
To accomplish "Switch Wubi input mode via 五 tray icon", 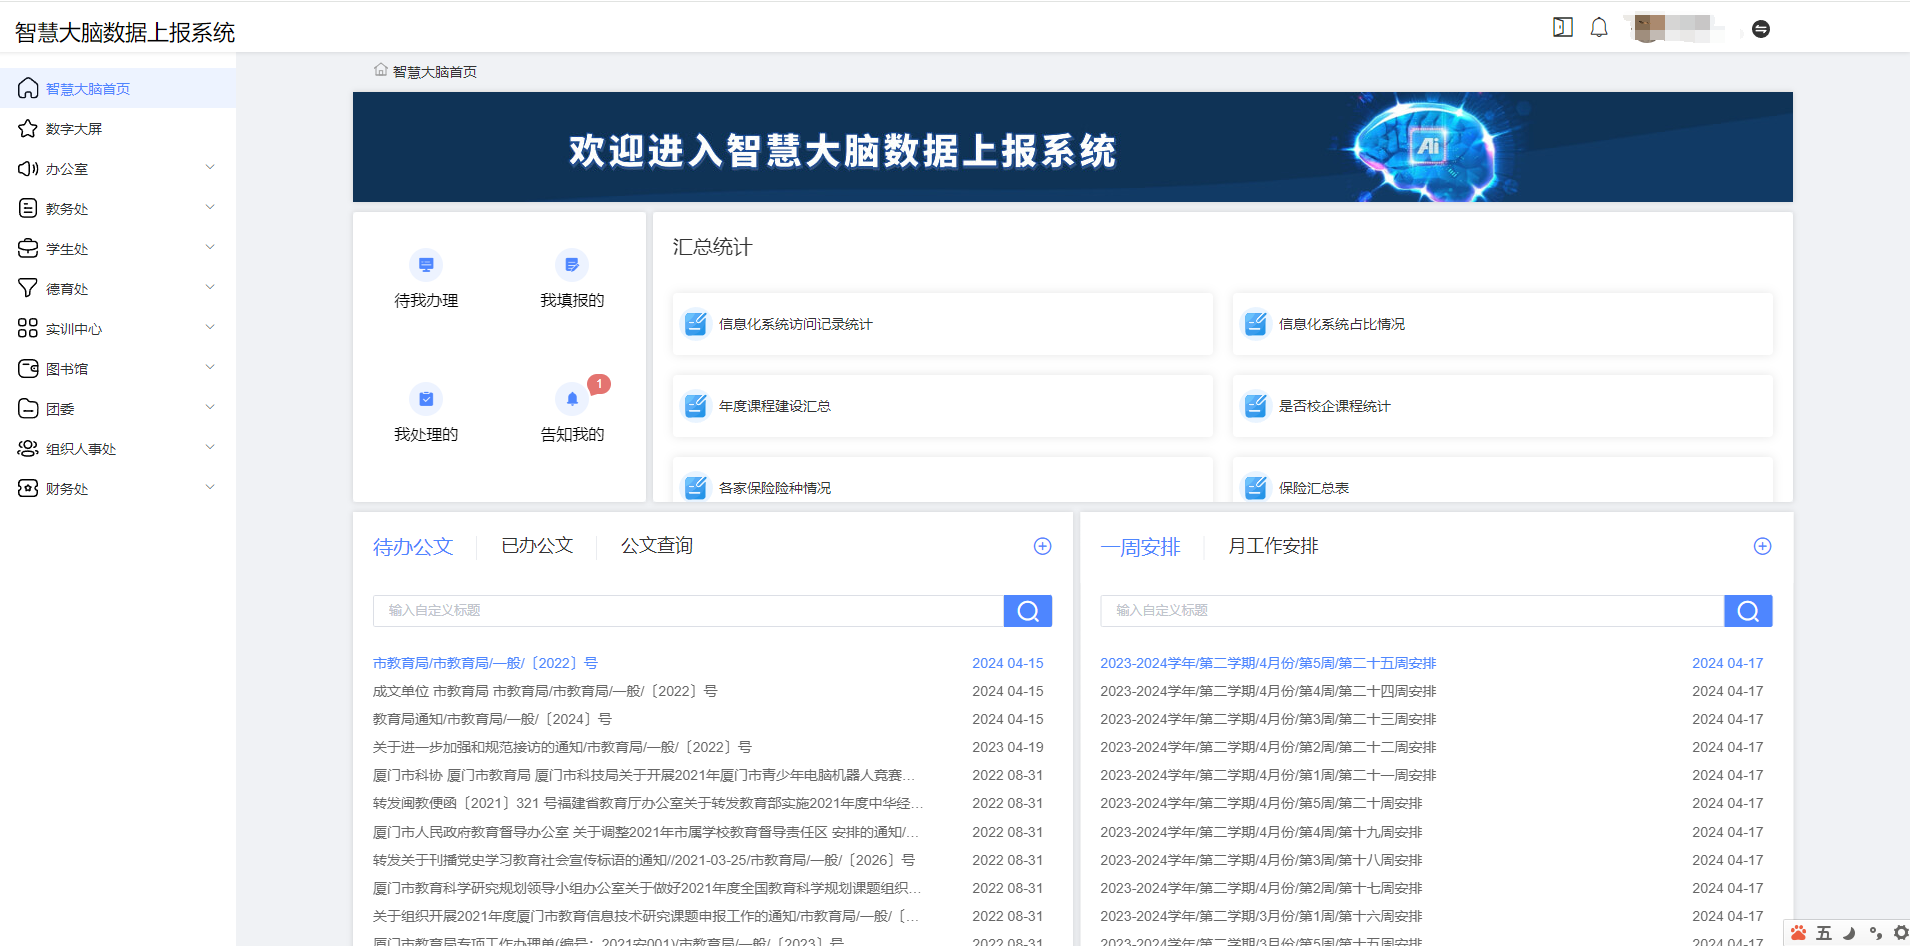I will click(1824, 932).
